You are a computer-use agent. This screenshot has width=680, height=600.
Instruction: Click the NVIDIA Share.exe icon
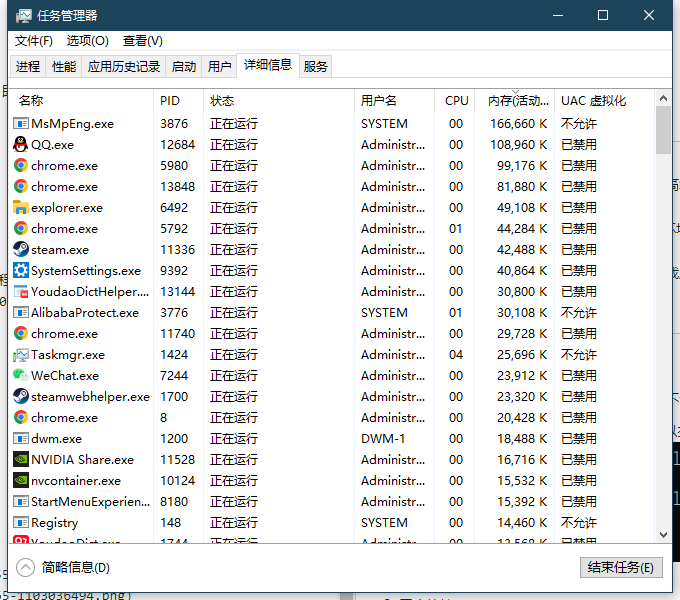pos(20,460)
